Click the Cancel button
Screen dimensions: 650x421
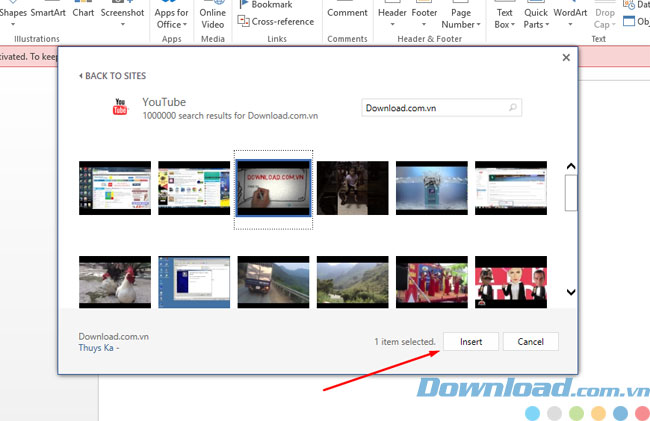530,341
